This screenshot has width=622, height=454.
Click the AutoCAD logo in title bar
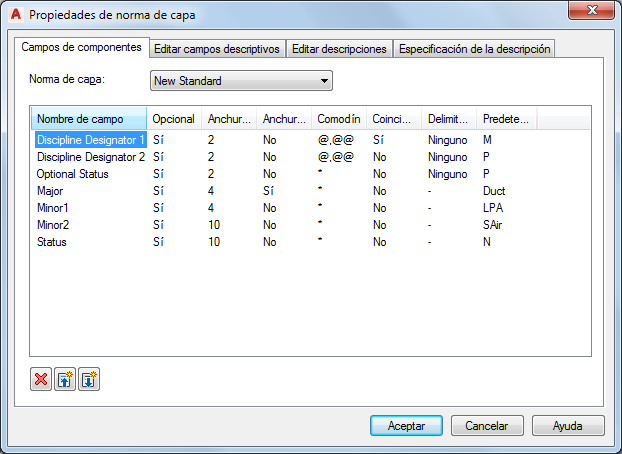point(16,15)
